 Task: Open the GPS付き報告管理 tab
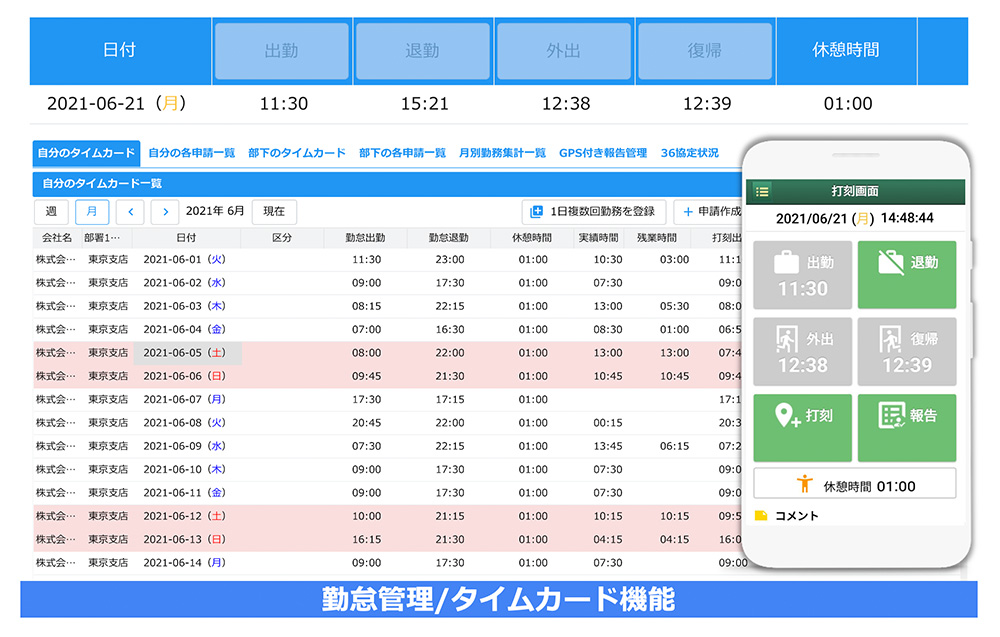pos(603,153)
